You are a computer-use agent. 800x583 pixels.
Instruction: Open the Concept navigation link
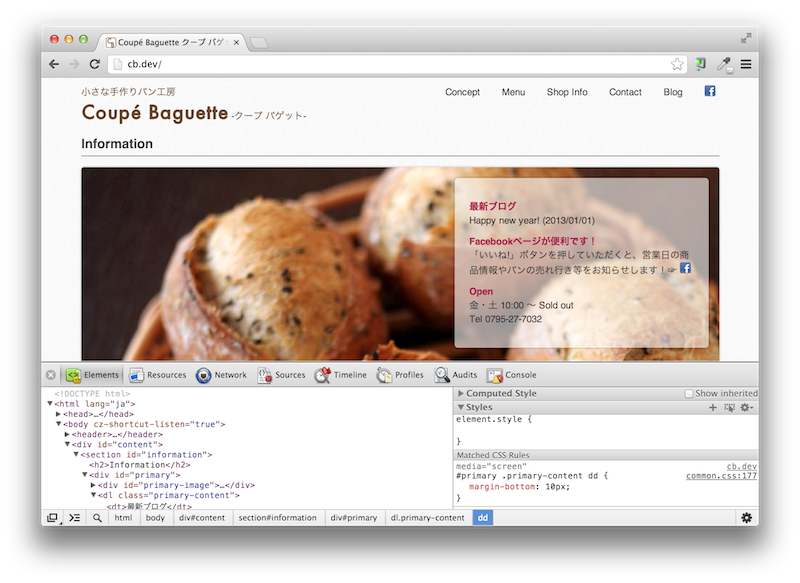(462, 92)
